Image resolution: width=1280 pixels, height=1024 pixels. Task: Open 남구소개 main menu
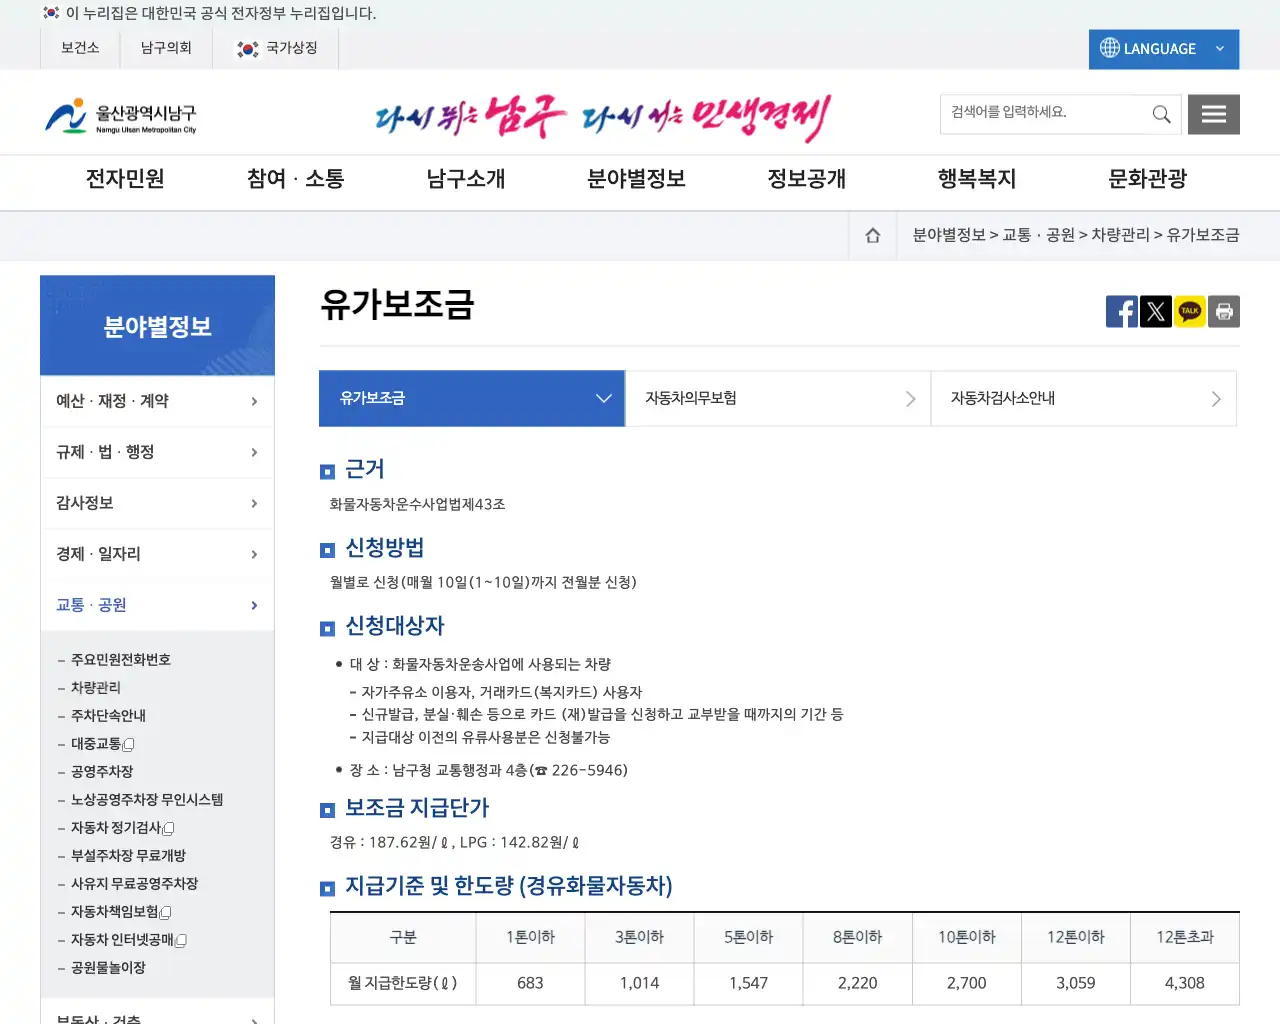tap(466, 179)
